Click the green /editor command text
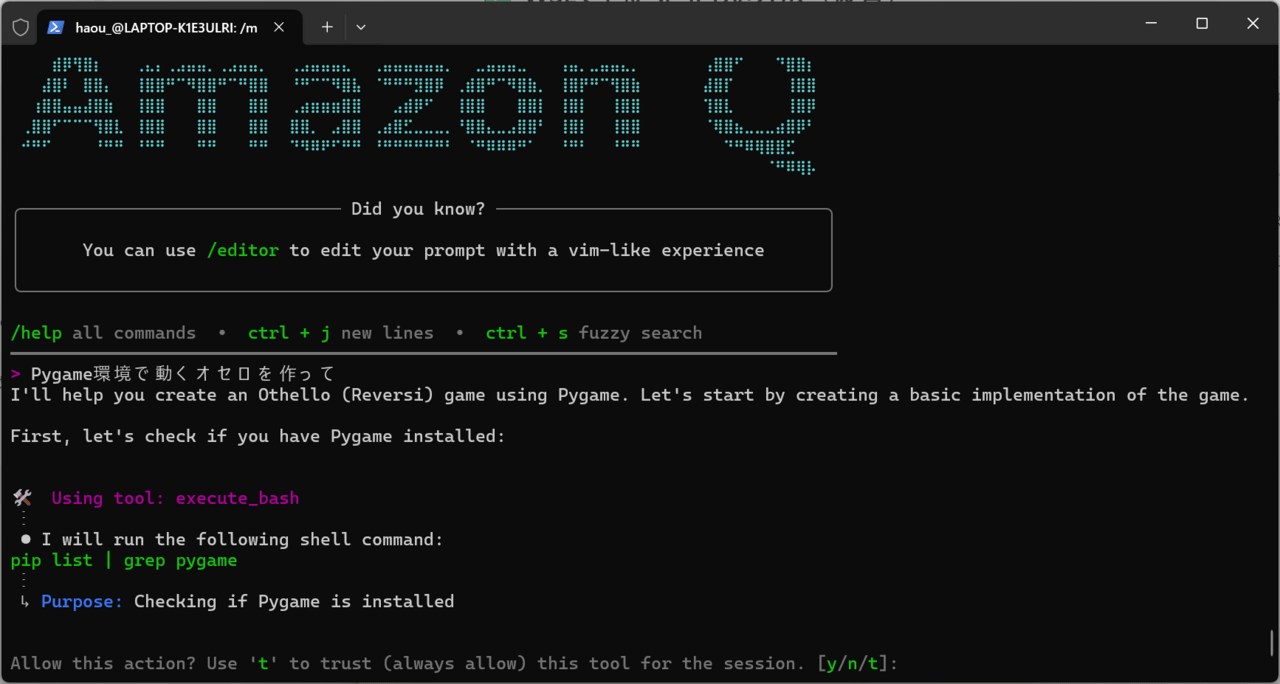The width and height of the screenshot is (1280, 684). click(x=242, y=250)
